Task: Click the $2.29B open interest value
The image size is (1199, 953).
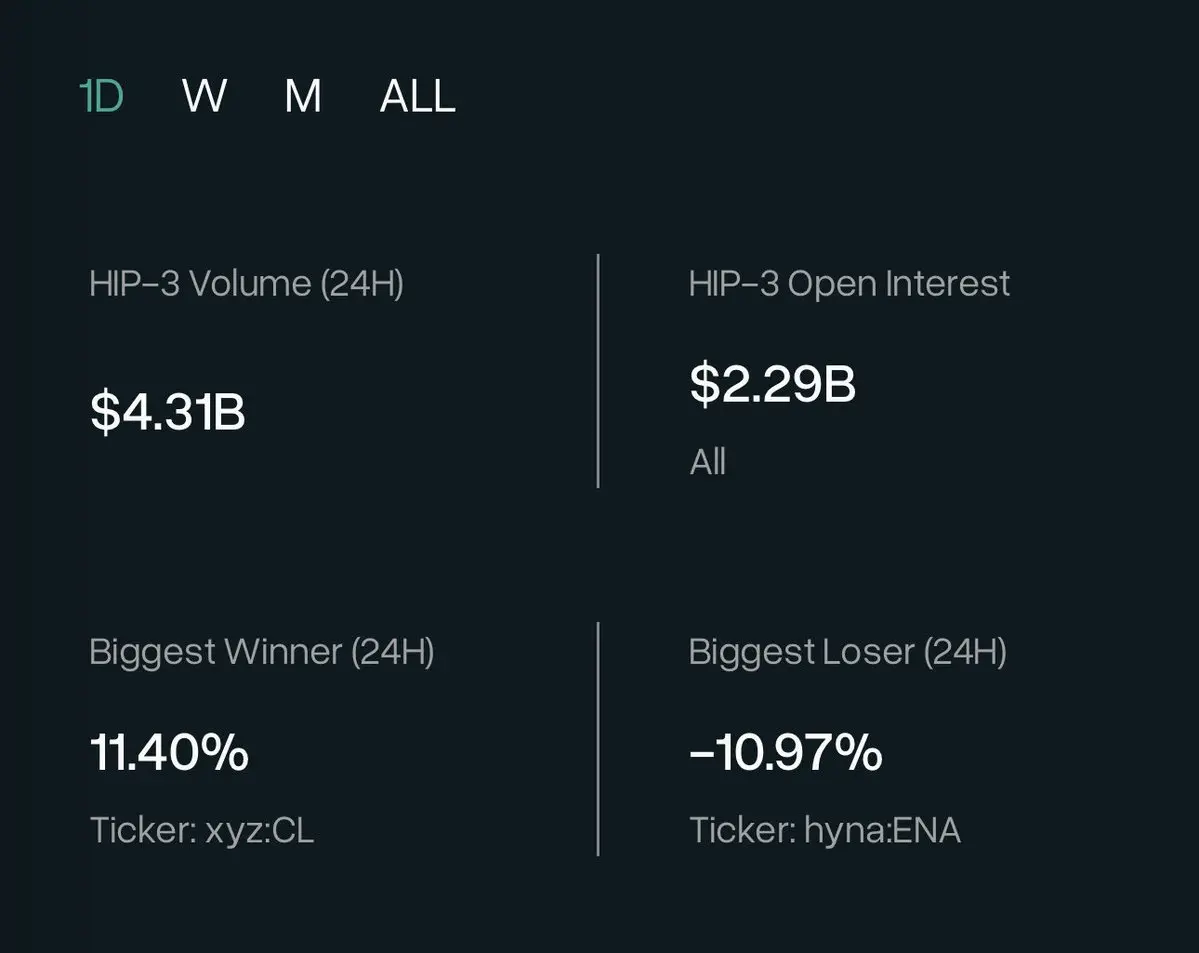Action: (x=772, y=384)
